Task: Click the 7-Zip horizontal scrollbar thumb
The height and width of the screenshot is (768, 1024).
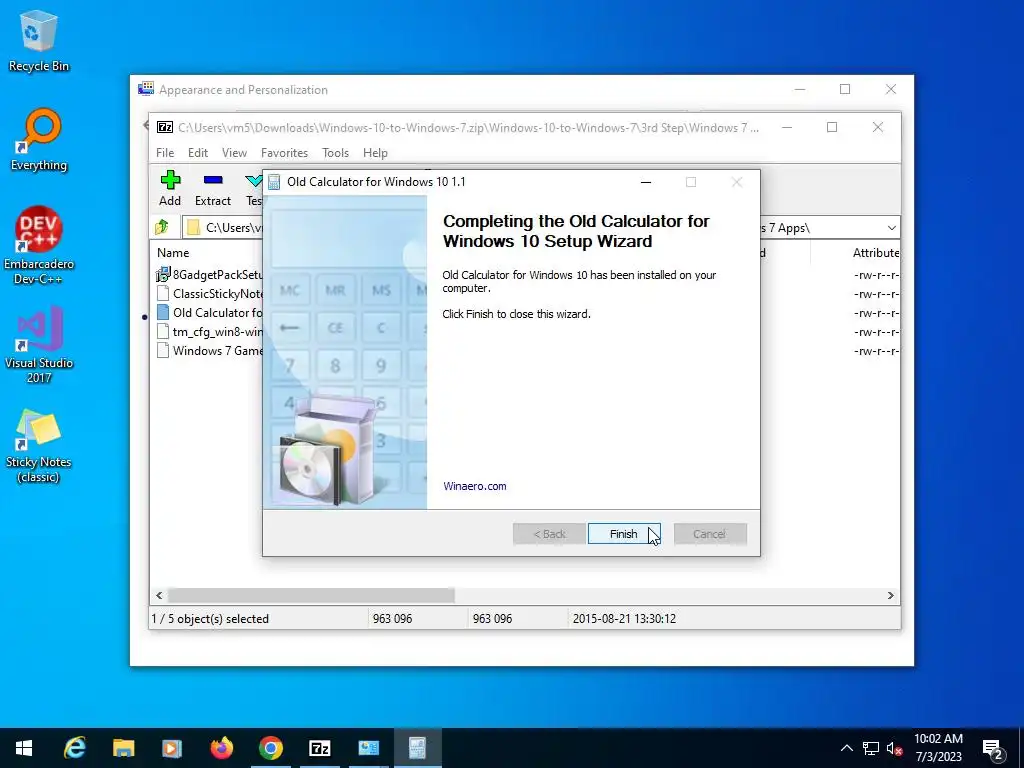Action: point(312,596)
